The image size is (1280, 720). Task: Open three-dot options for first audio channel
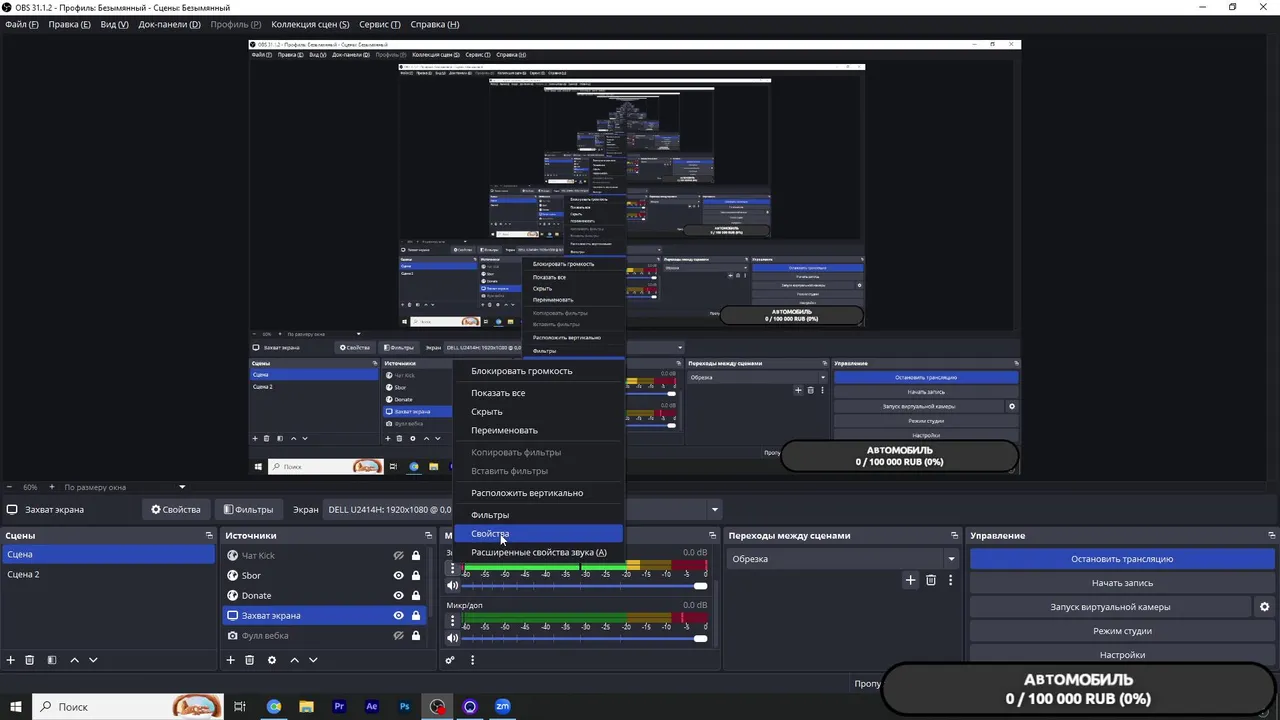(x=452, y=568)
